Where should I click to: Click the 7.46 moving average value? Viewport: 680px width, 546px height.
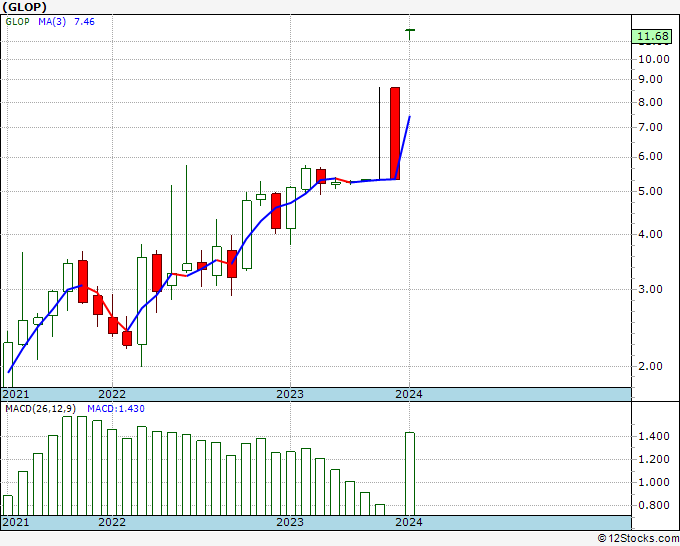(84, 22)
